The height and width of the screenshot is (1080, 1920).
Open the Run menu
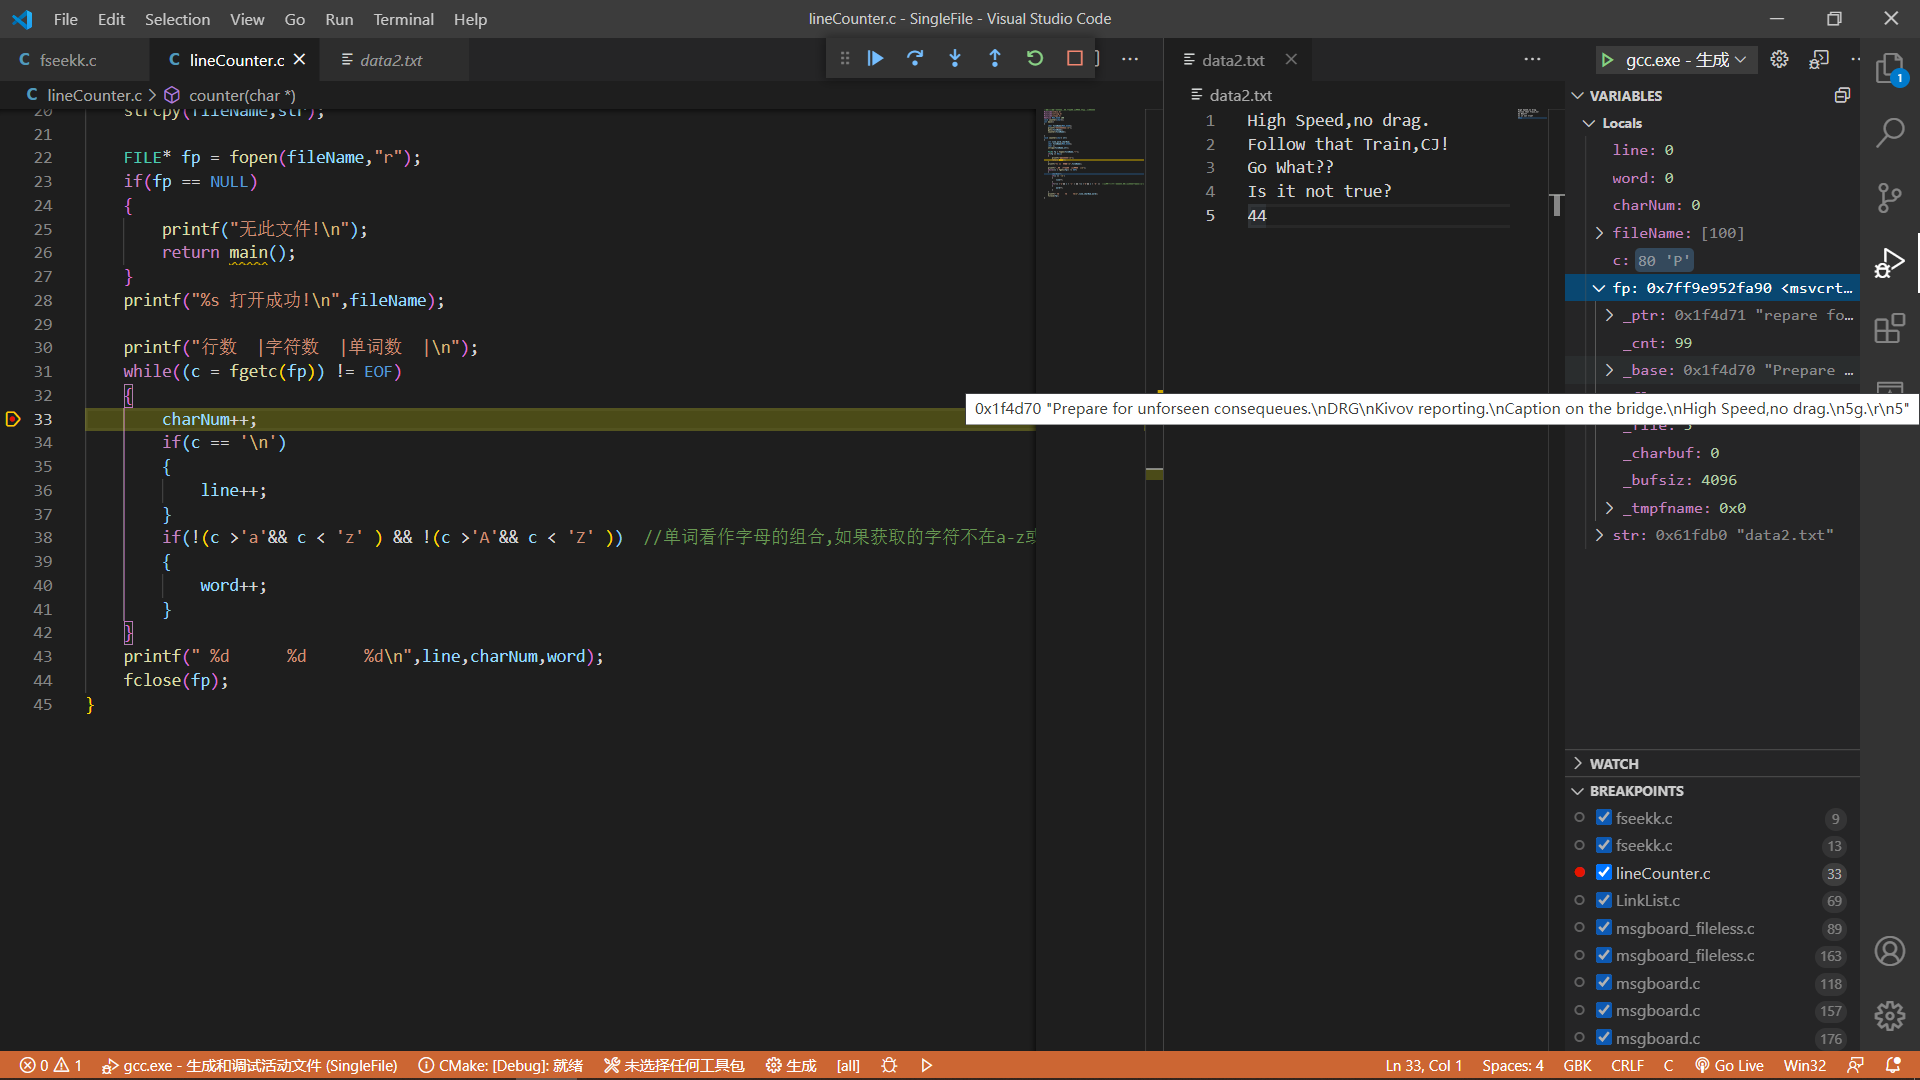tap(339, 19)
